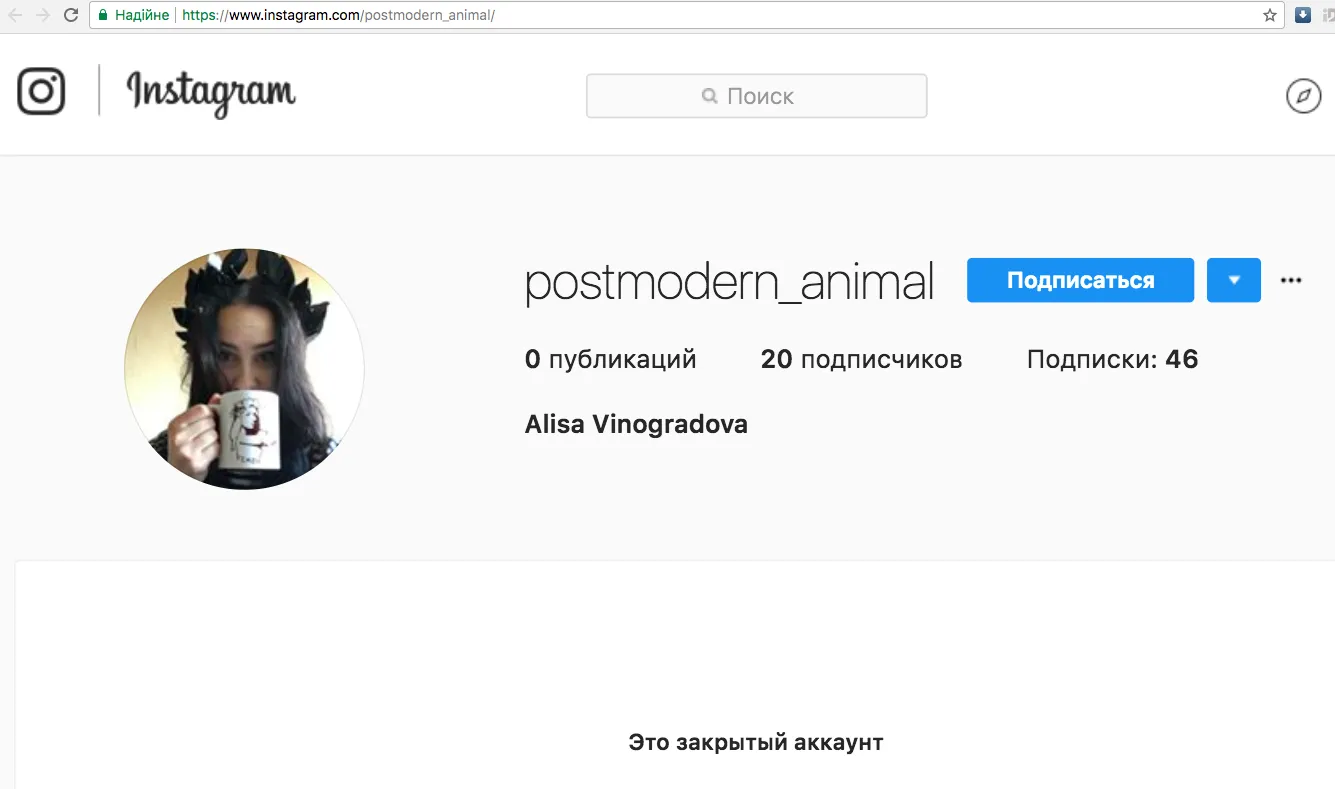Click the green secure padlock icon
The width and height of the screenshot is (1335, 789).
(102, 15)
